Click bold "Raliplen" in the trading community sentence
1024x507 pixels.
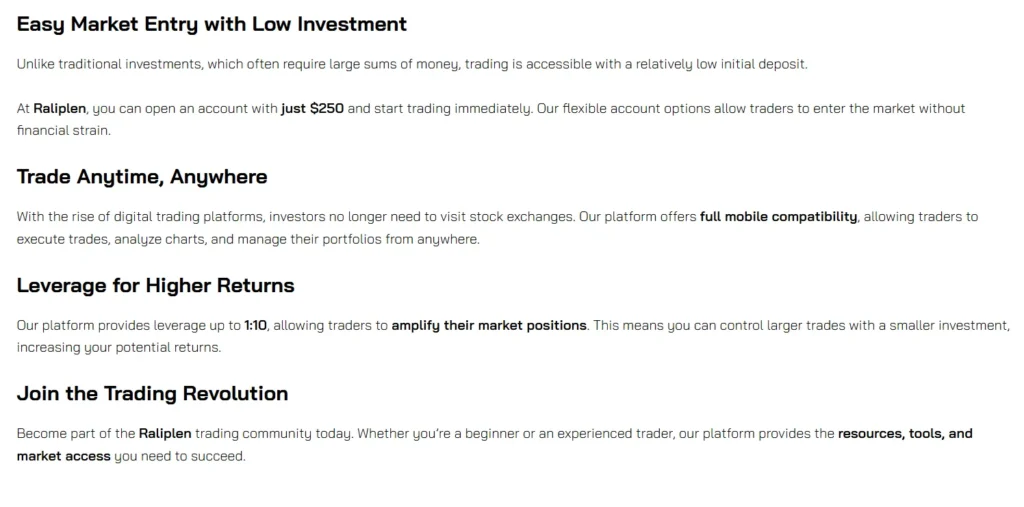click(165, 434)
